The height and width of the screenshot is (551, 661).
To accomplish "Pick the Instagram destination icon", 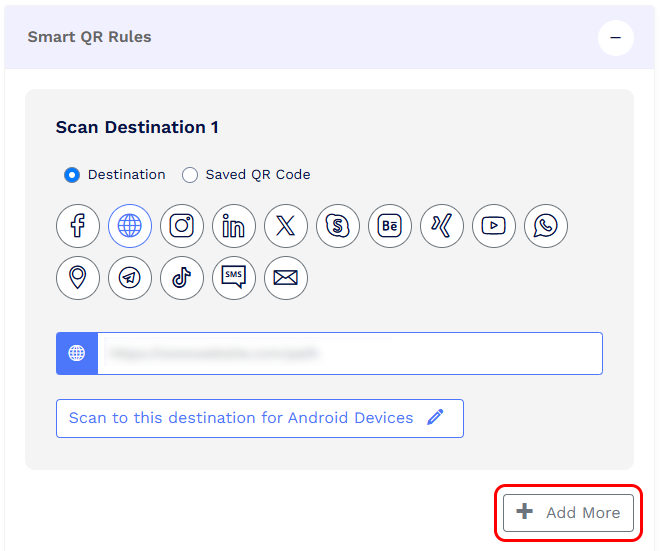I will click(182, 226).
